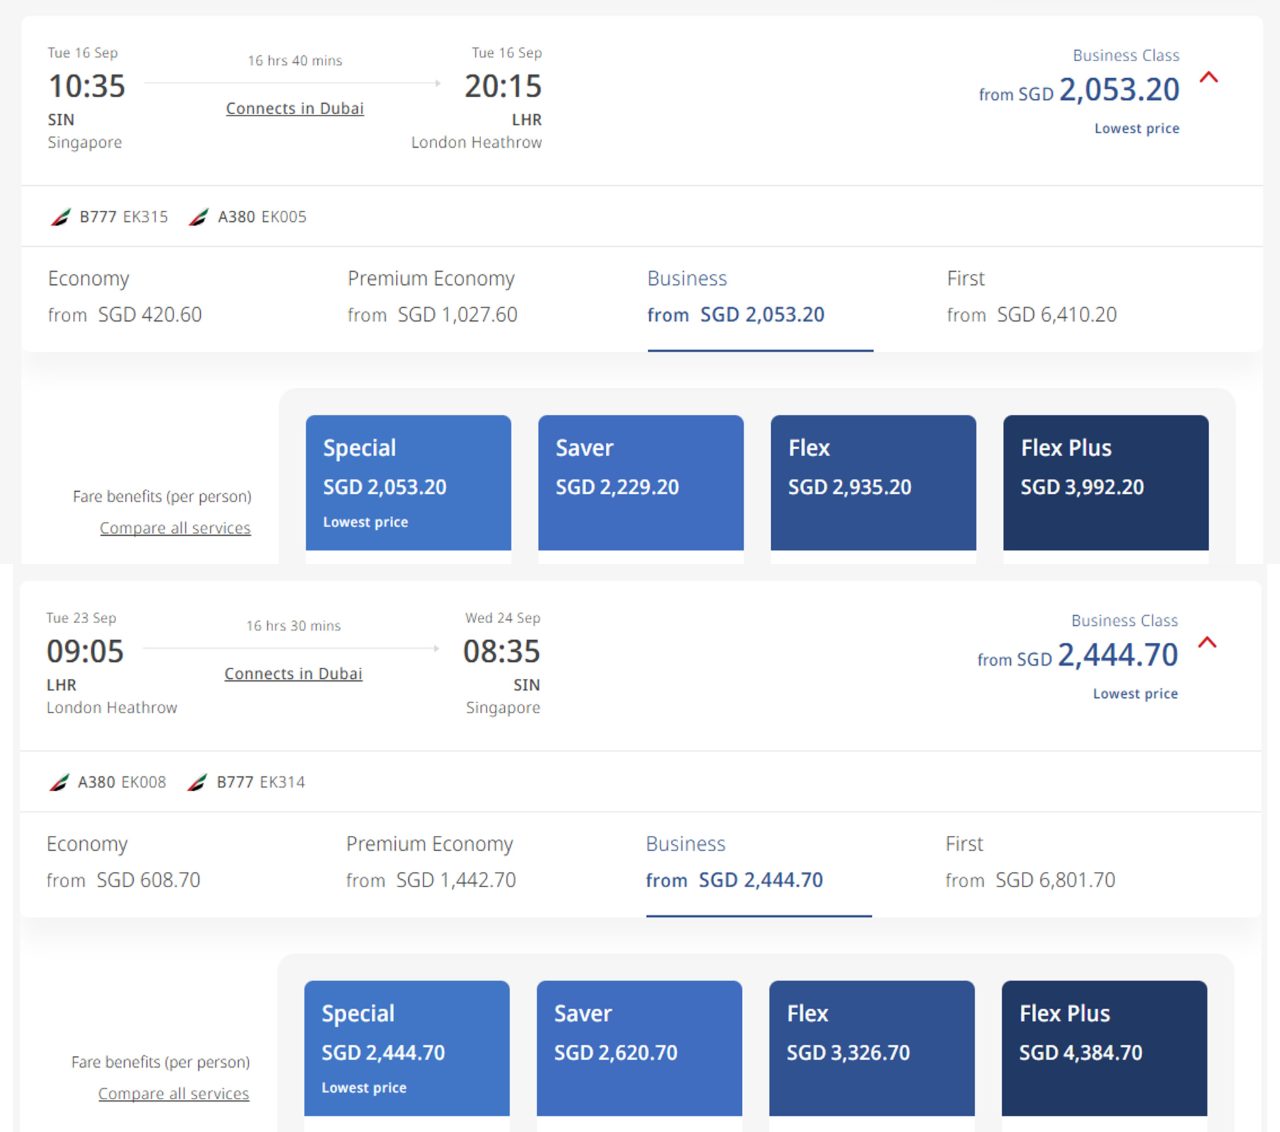Open Connects in Dubai link for 16 hrs 40 mins flight

pos(295,109)
